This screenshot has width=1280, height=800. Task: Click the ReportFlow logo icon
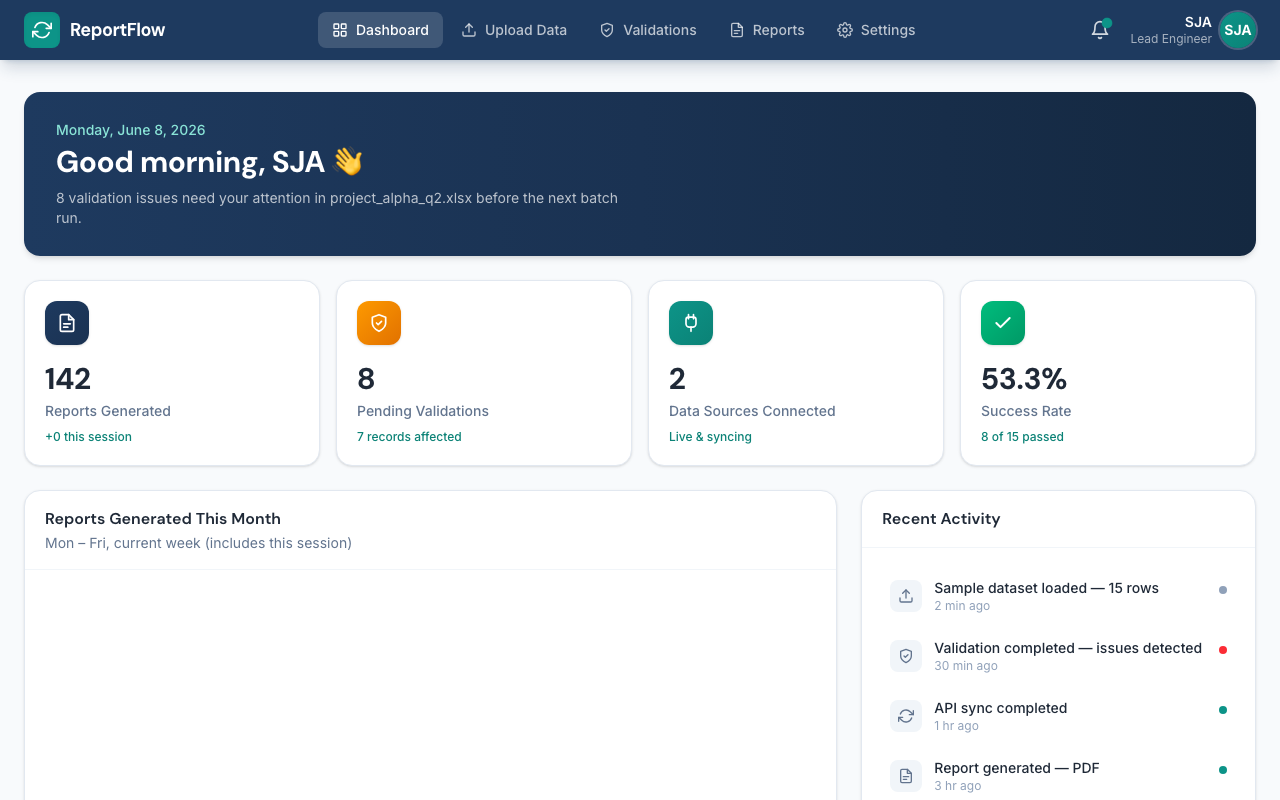pyautogui.click(x=42, y=30)
